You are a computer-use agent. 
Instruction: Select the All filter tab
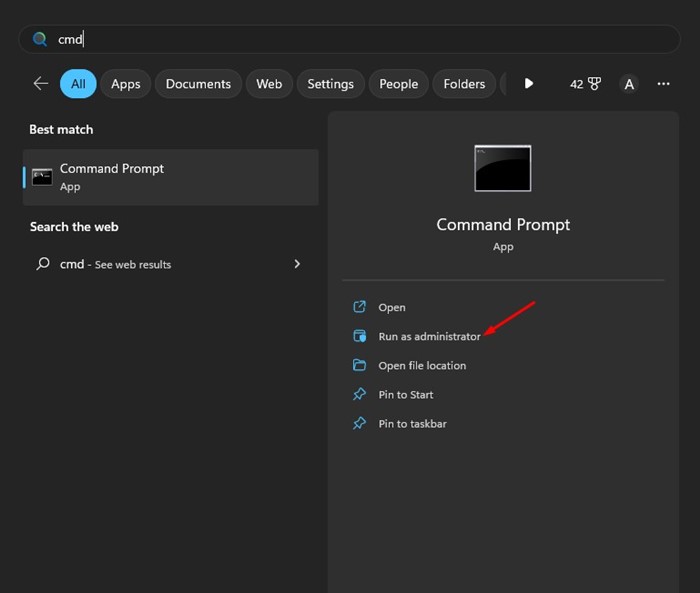click(78, 84)
